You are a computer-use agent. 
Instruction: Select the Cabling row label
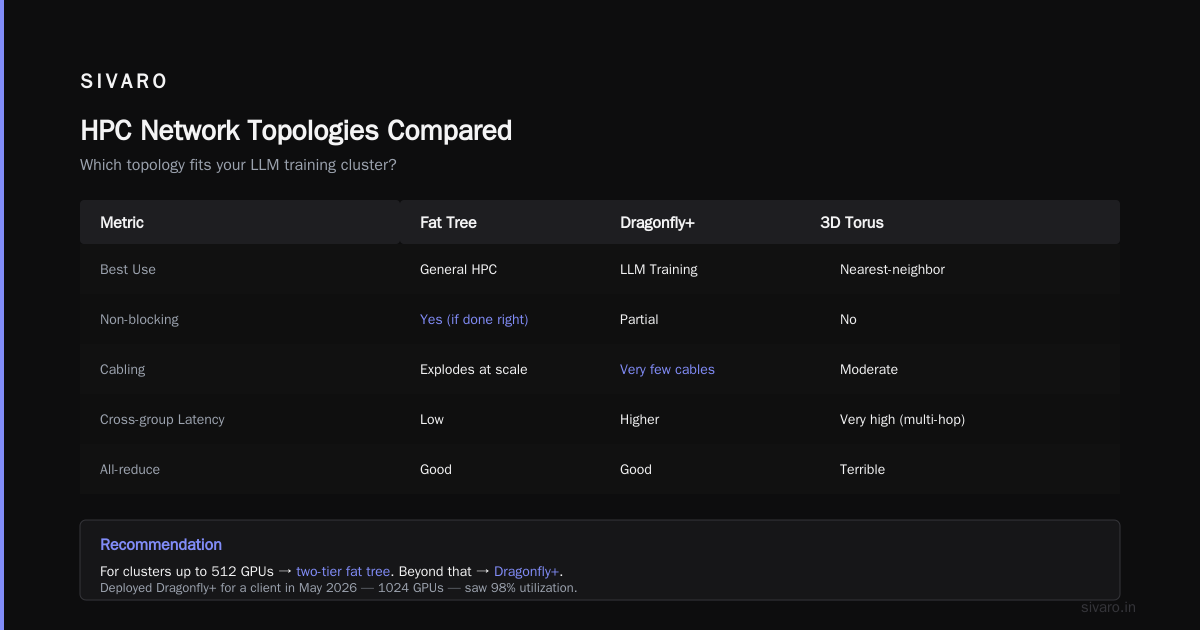point(122,369)
